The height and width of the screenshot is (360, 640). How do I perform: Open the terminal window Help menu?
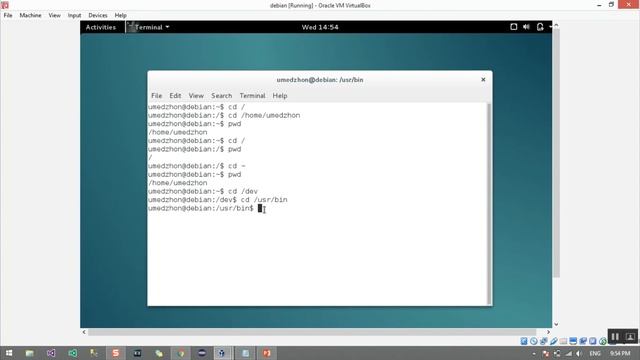click(x=280, y=96)
